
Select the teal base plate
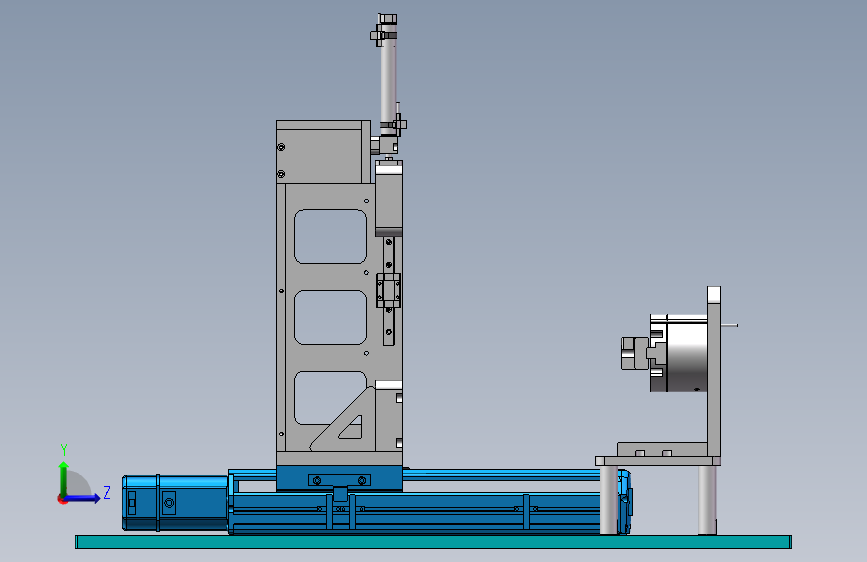tap(433, 542)
